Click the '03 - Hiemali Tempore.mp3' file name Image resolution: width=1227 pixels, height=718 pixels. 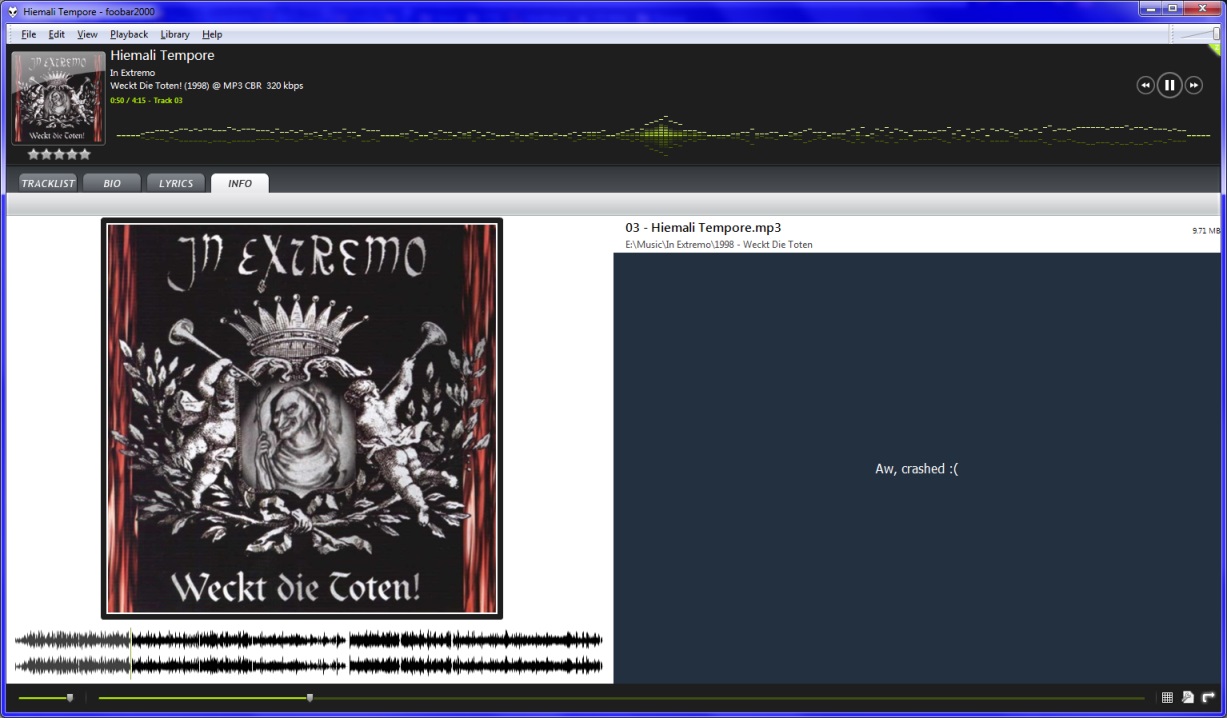[x=703, y=228]
